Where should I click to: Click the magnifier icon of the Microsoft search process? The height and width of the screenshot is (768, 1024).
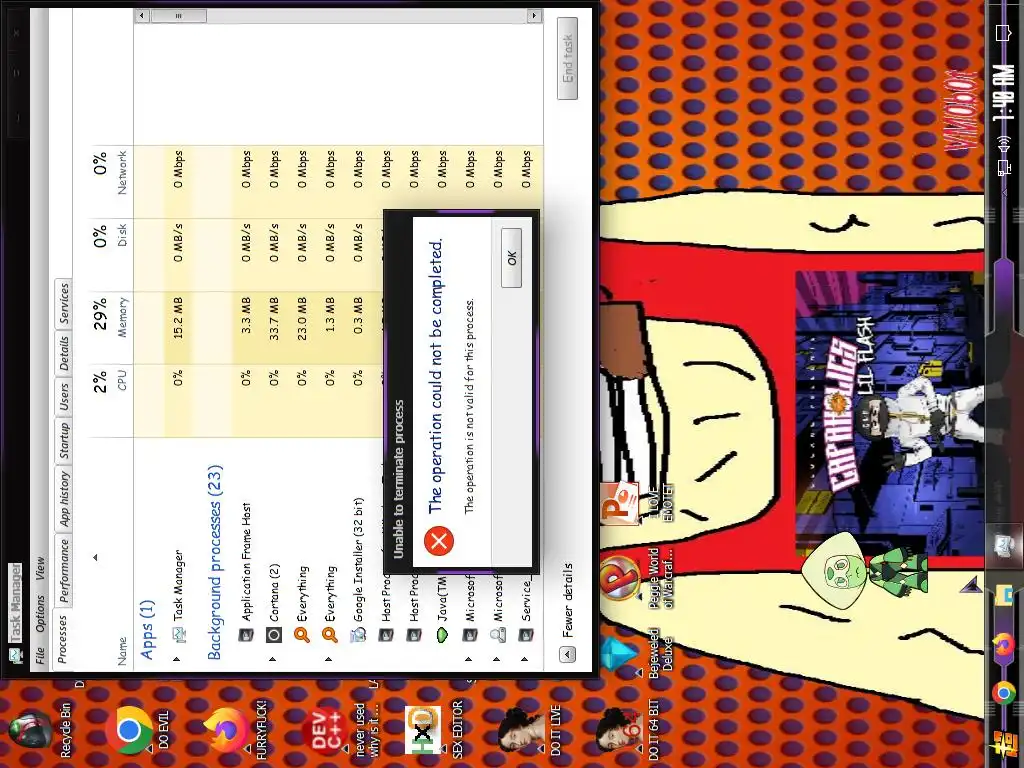pyautogui.click(x=498, y=634)
